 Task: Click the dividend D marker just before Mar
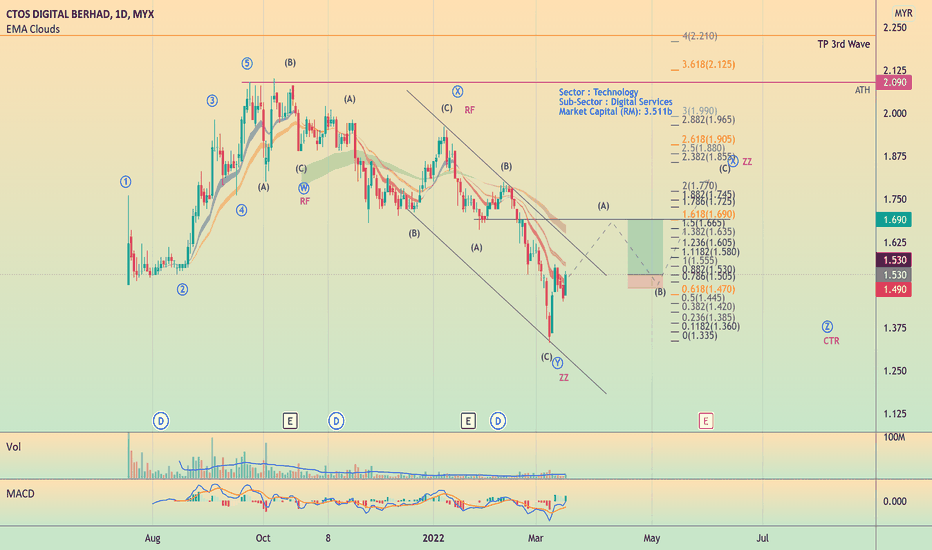(x=498, y=421)
